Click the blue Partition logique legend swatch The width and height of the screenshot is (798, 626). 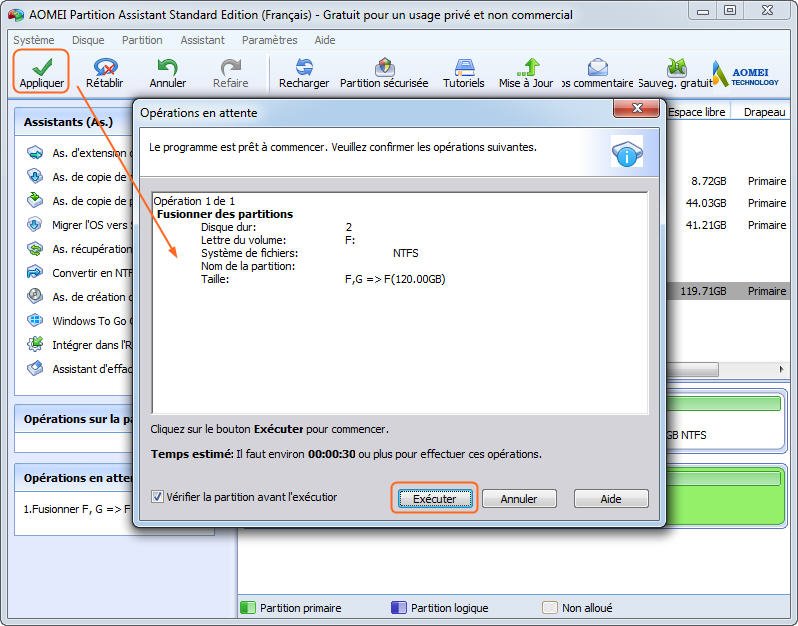tap(398, 608)
